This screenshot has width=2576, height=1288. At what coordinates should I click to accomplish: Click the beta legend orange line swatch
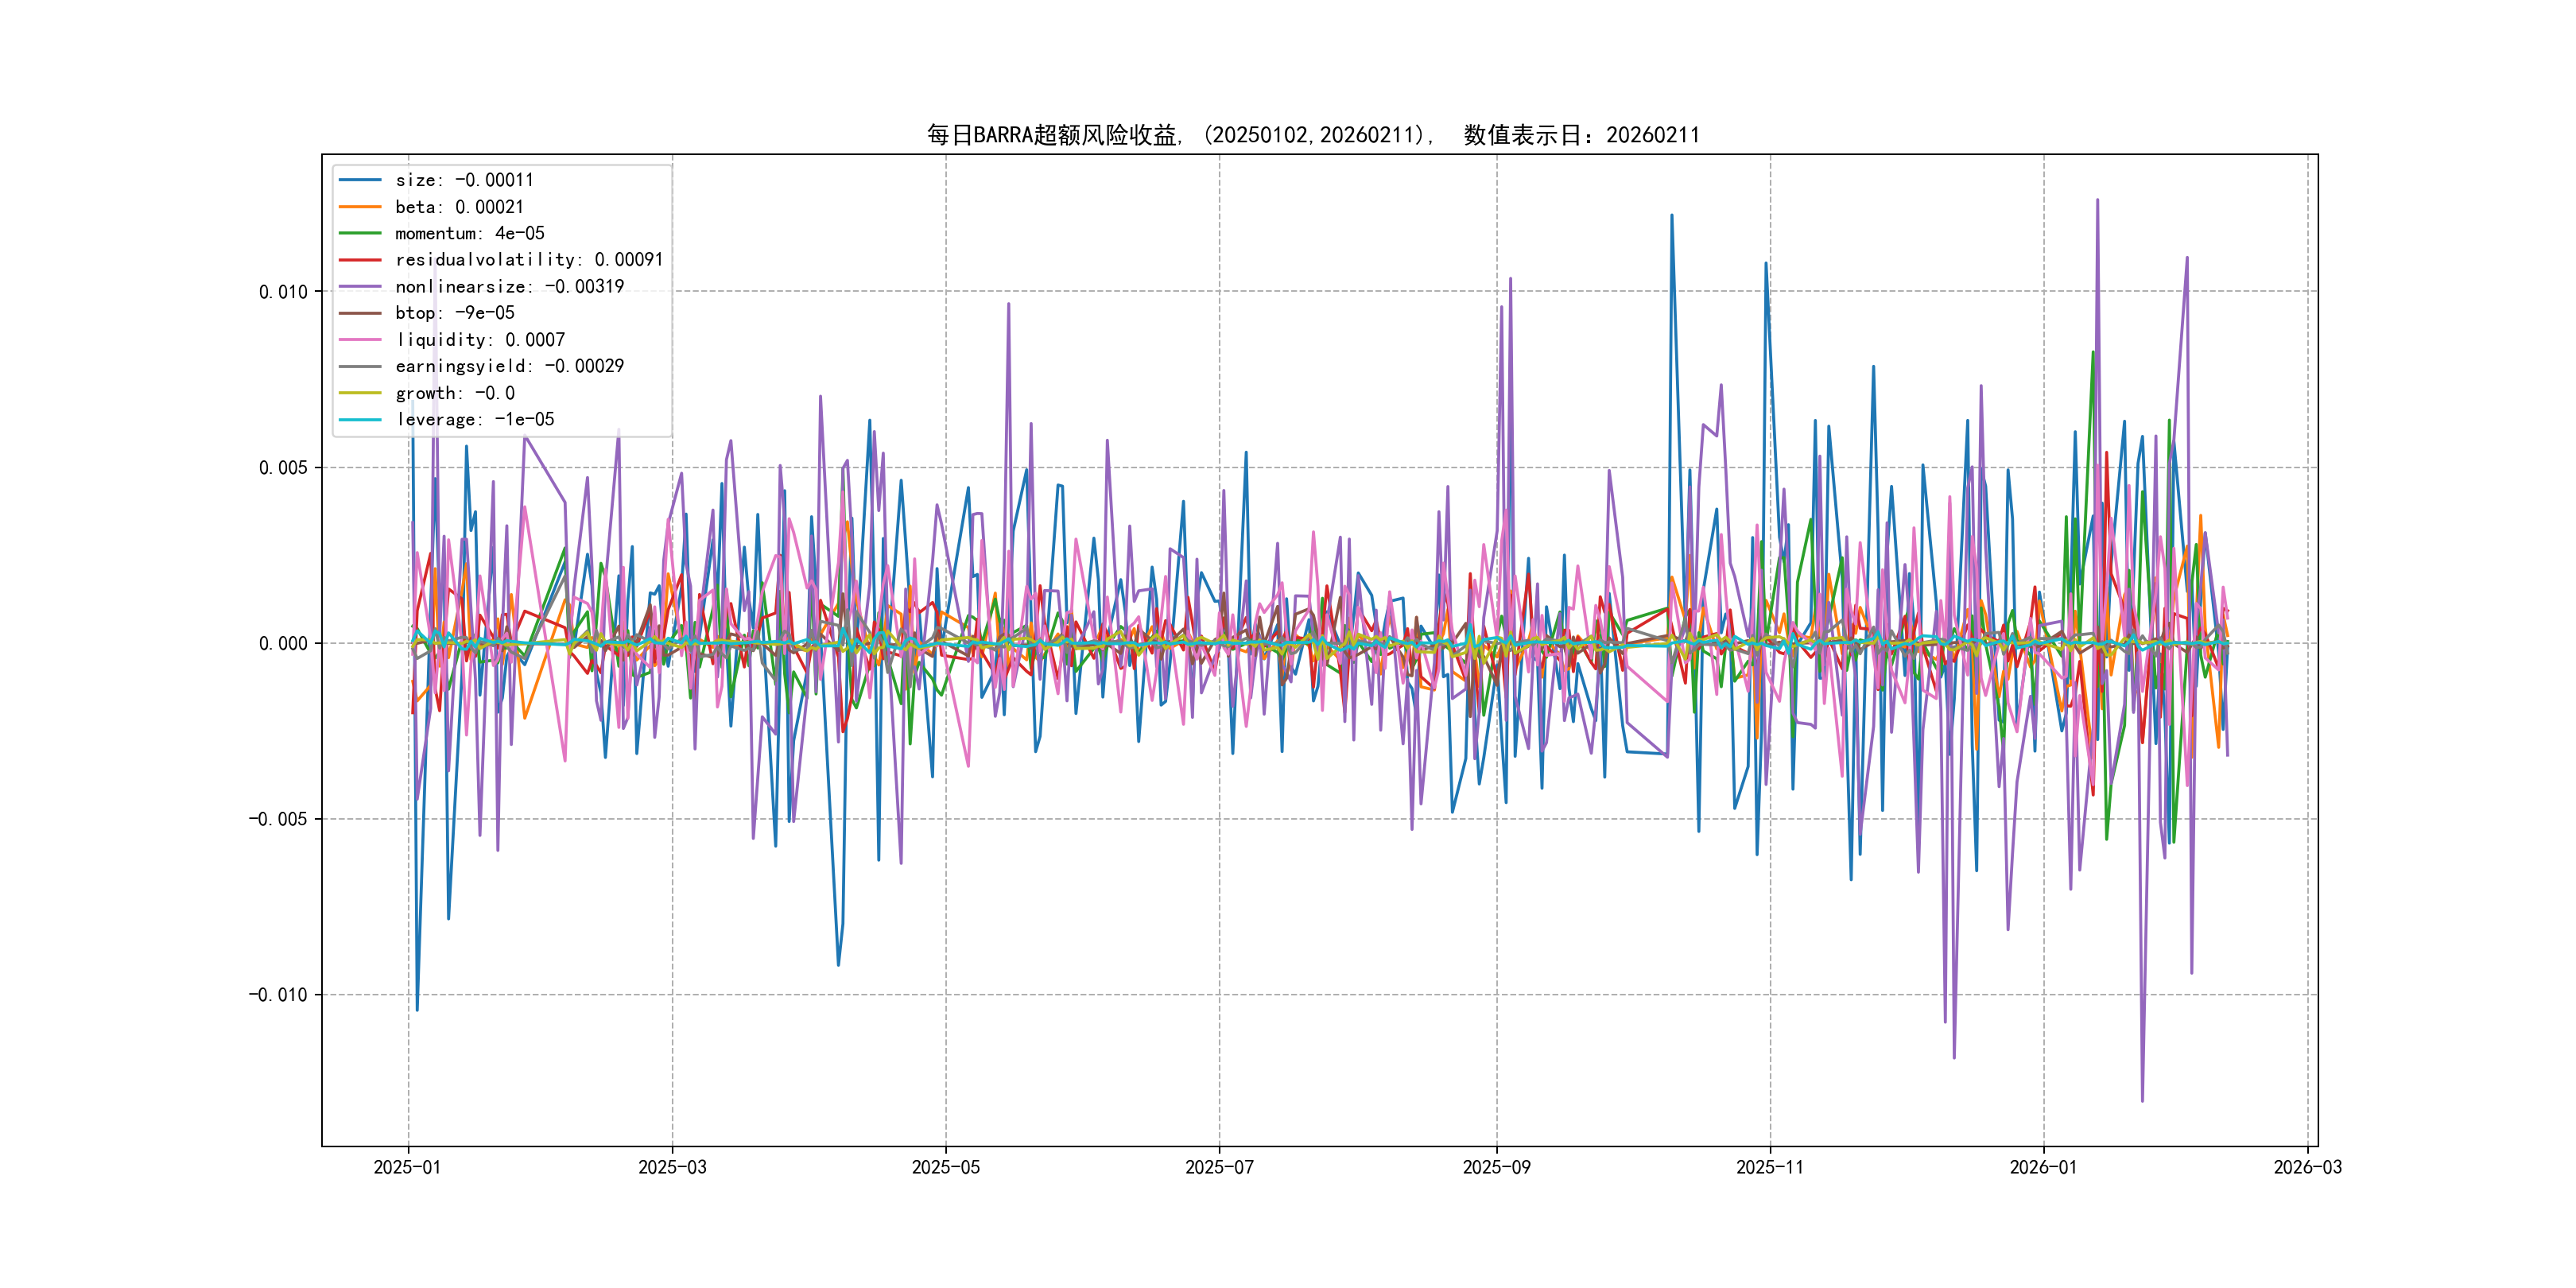pos(360,207)
